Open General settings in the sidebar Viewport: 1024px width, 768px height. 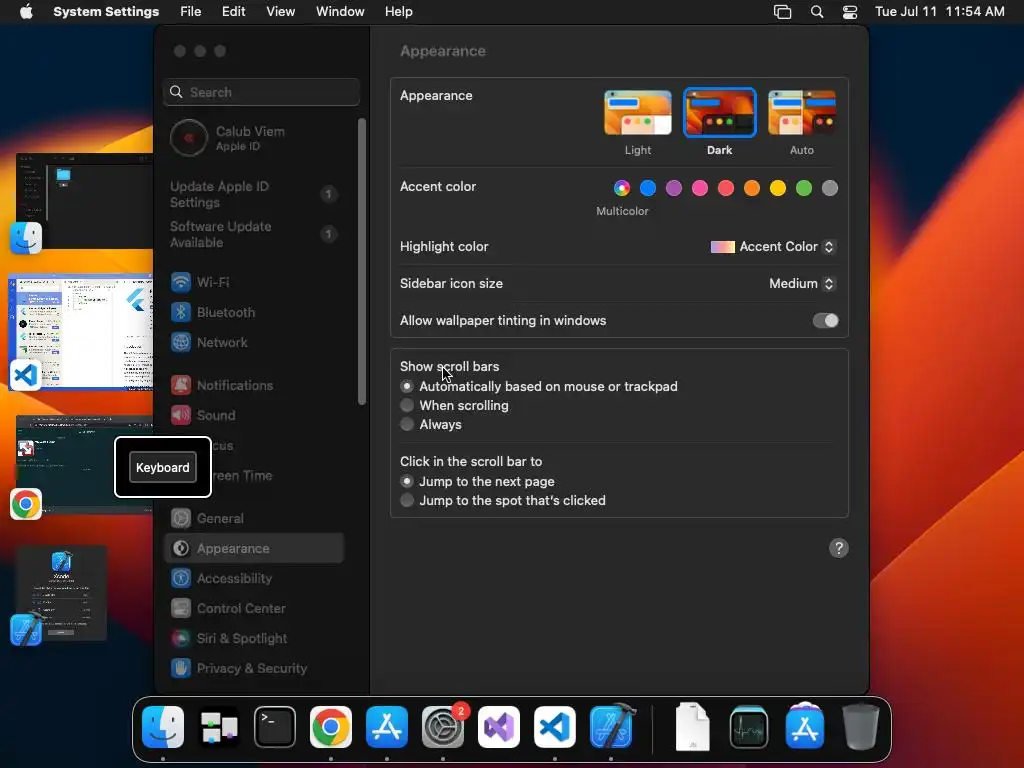pos(254,519)
